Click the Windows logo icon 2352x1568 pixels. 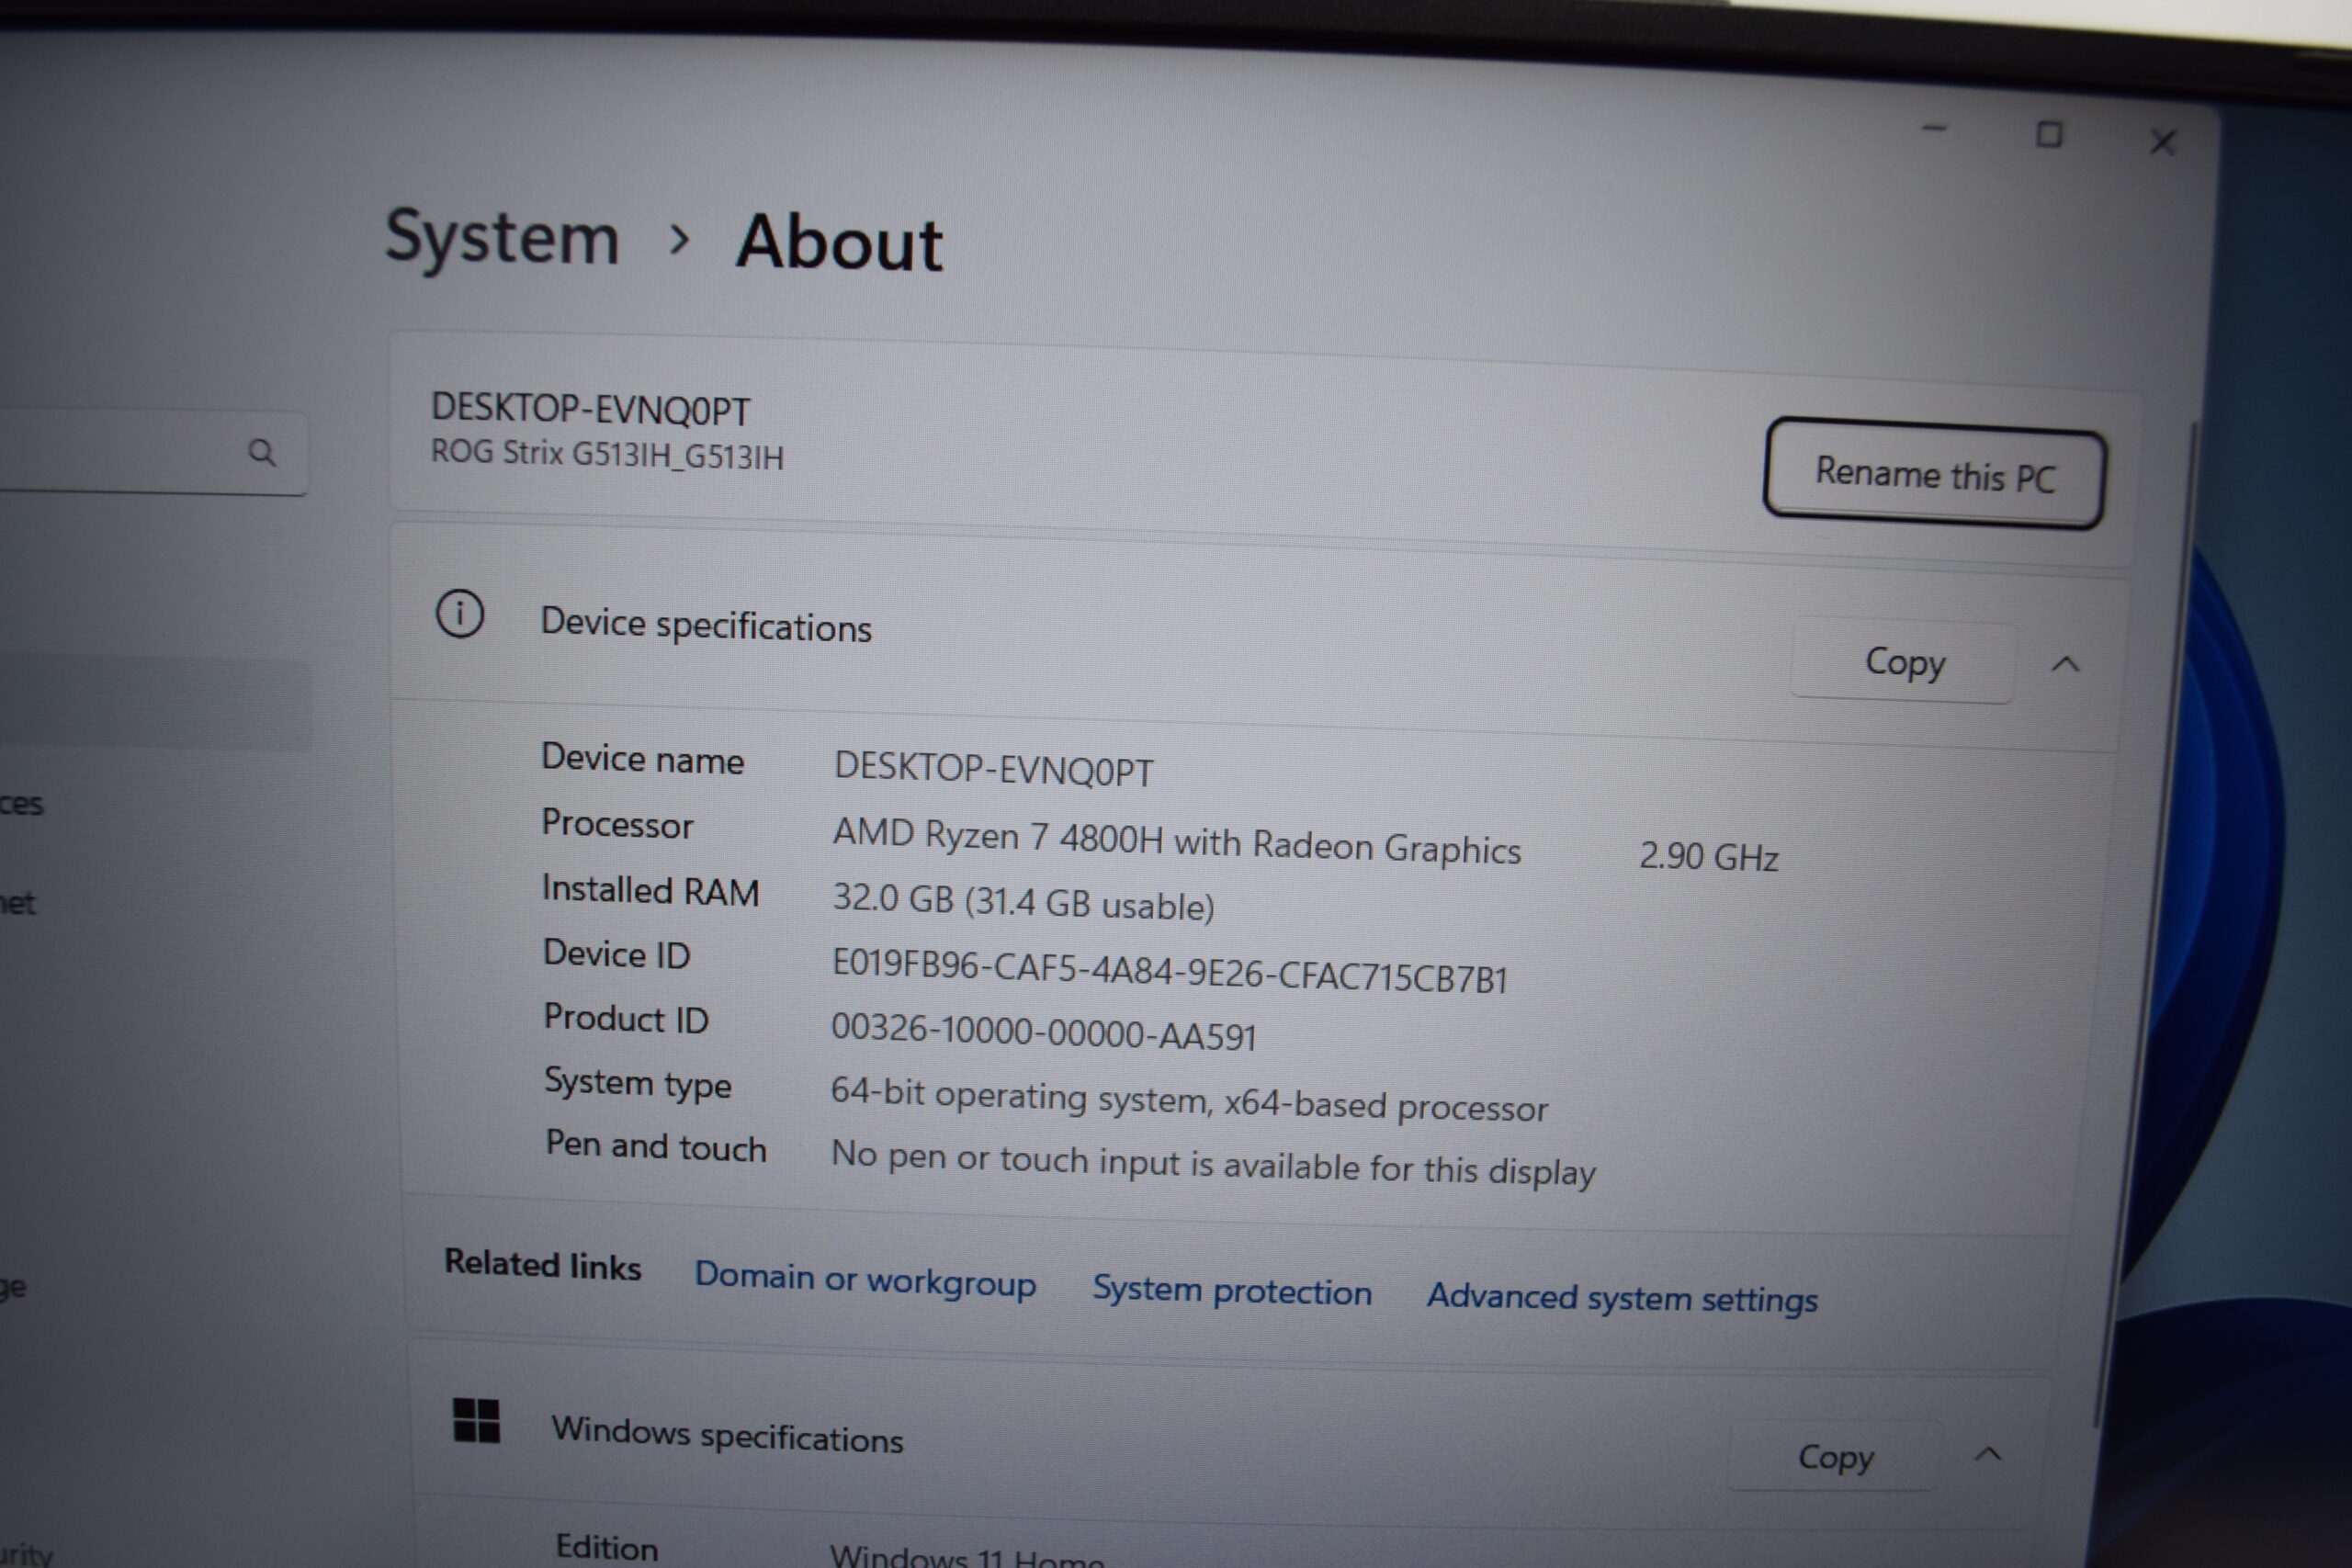point(476,1420)
